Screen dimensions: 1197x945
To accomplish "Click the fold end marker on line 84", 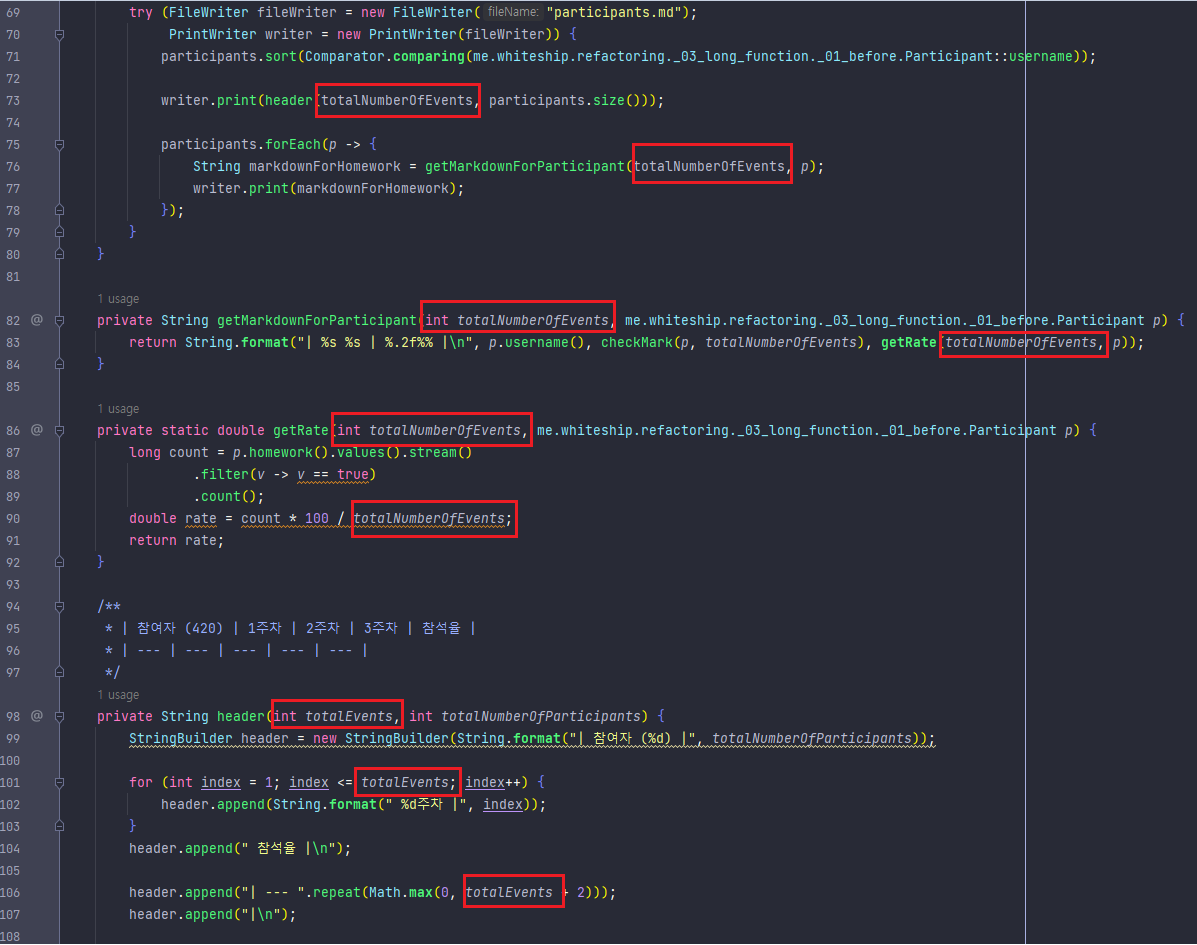I will click(60, 364).
